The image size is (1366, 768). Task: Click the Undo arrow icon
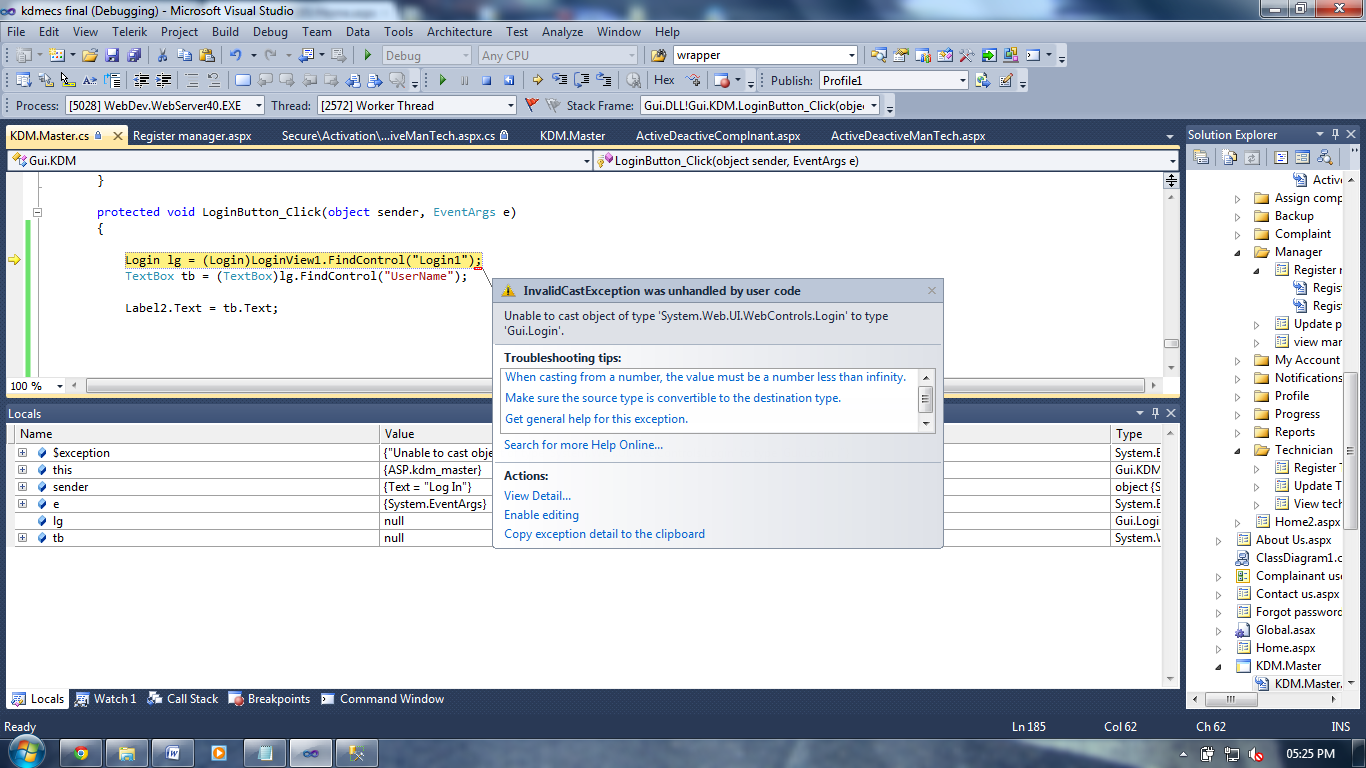pos(235,56)
